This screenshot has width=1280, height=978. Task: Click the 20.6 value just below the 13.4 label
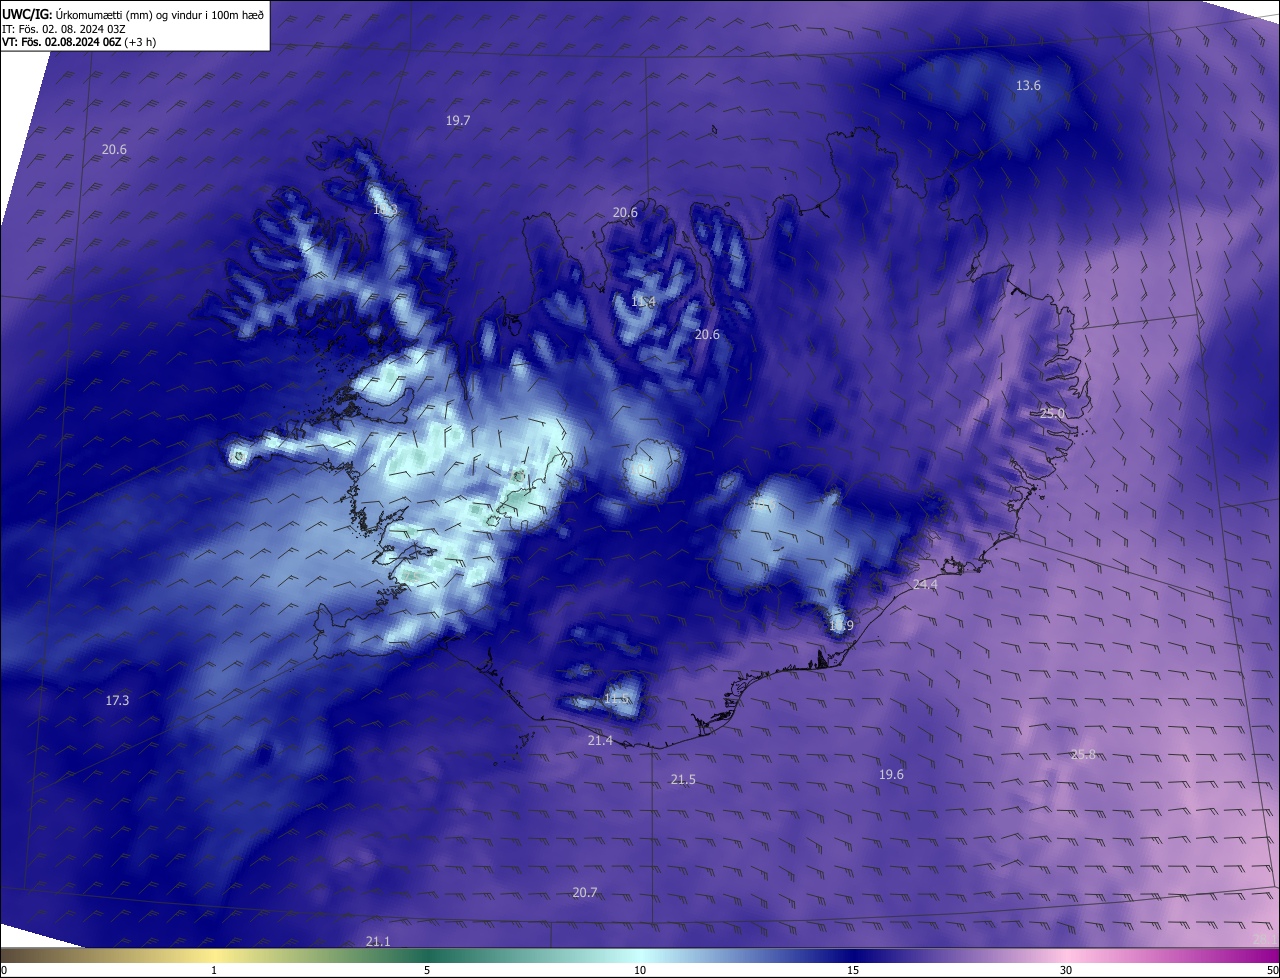(x=707, y=335)
